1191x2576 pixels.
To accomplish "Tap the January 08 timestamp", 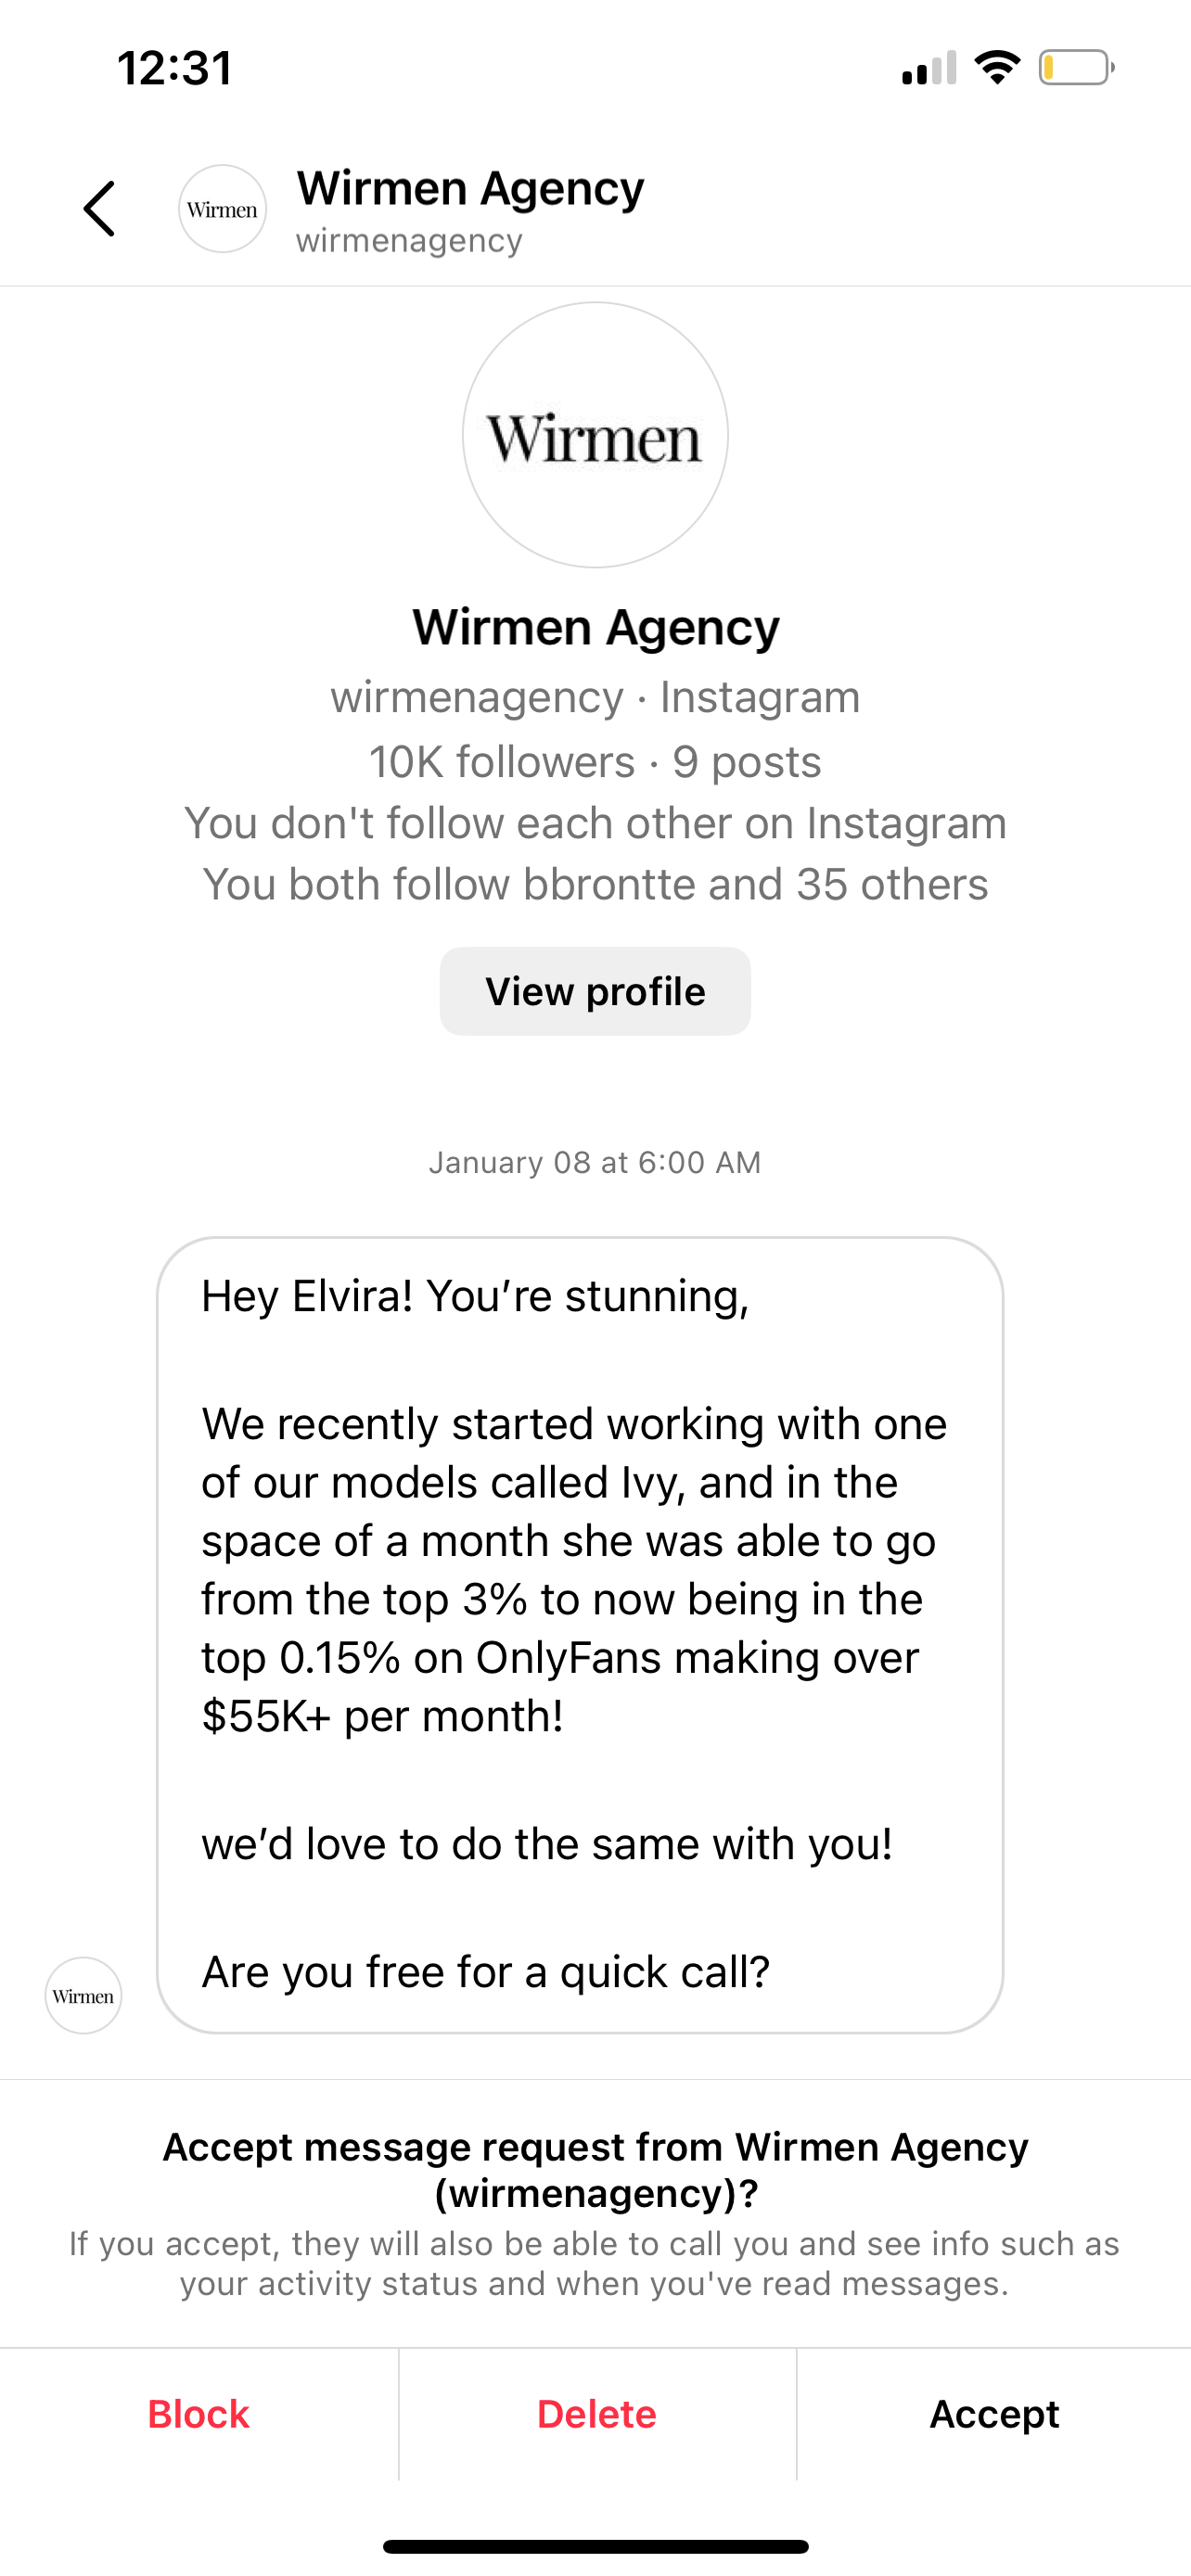I will [x=595, y=1162].
